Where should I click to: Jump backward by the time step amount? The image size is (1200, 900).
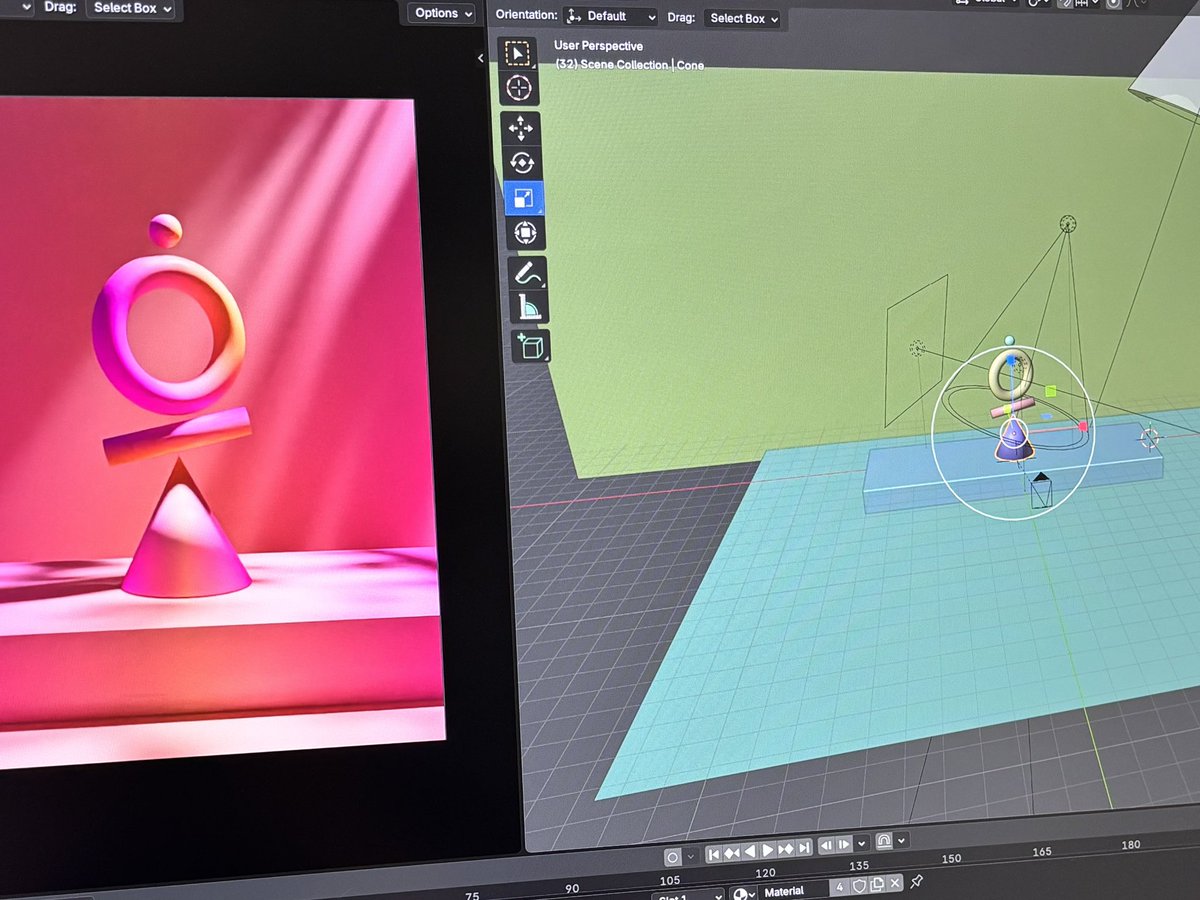tap(826, 846)
